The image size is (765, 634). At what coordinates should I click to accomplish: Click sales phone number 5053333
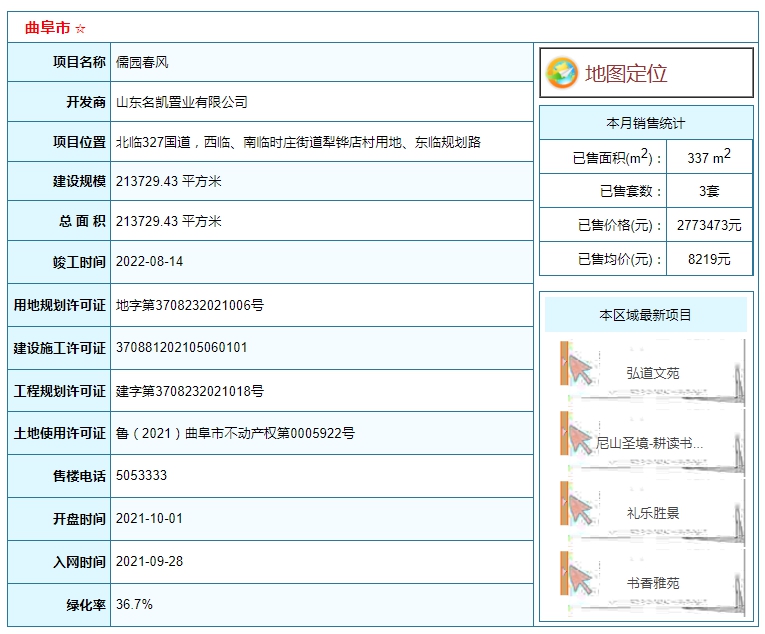(x=141, y=475)
